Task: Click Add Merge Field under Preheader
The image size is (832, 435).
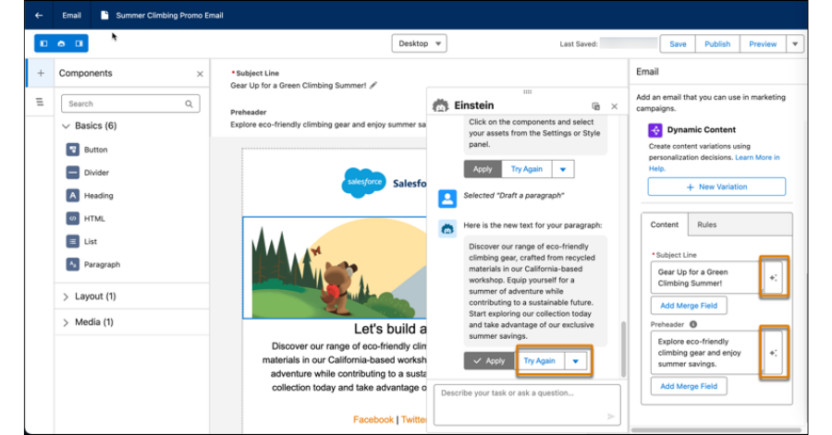Action: pos(688,386)
